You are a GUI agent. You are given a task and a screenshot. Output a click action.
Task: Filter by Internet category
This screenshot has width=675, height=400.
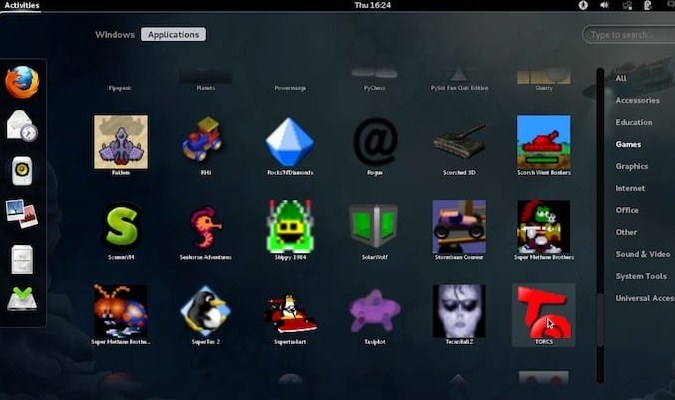630,188
